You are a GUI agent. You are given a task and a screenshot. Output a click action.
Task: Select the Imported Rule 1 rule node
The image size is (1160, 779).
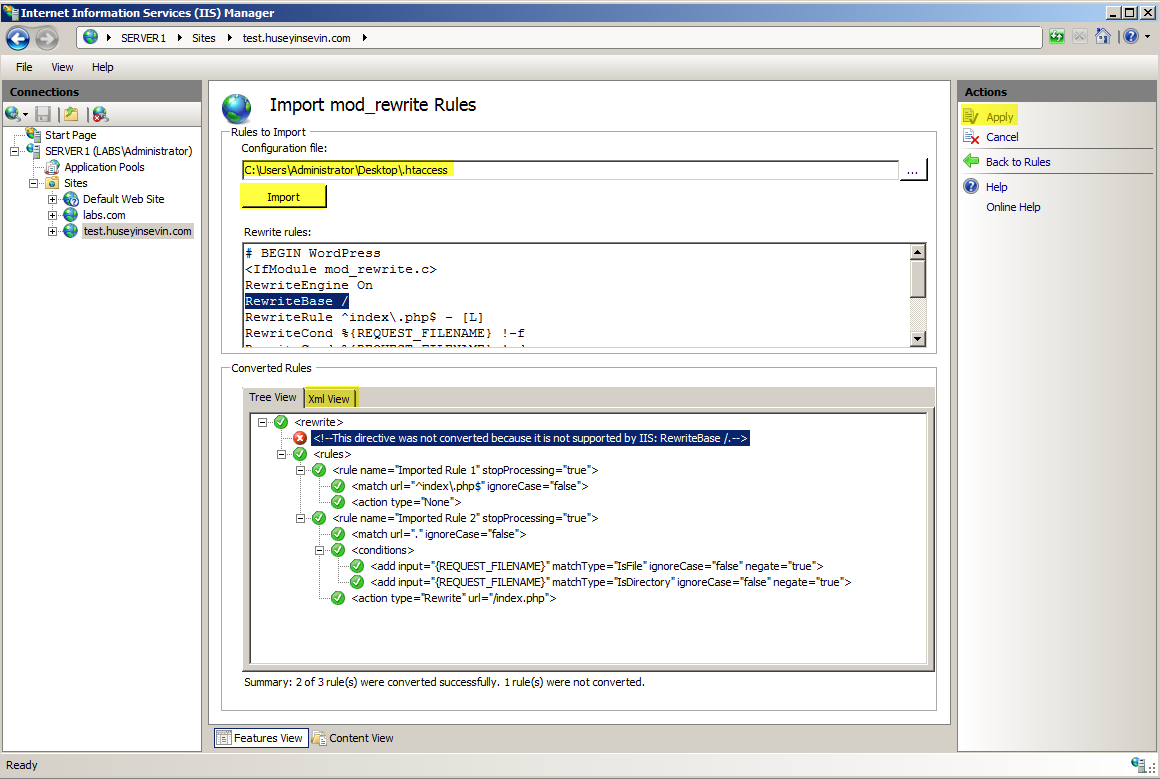(465, 471)
